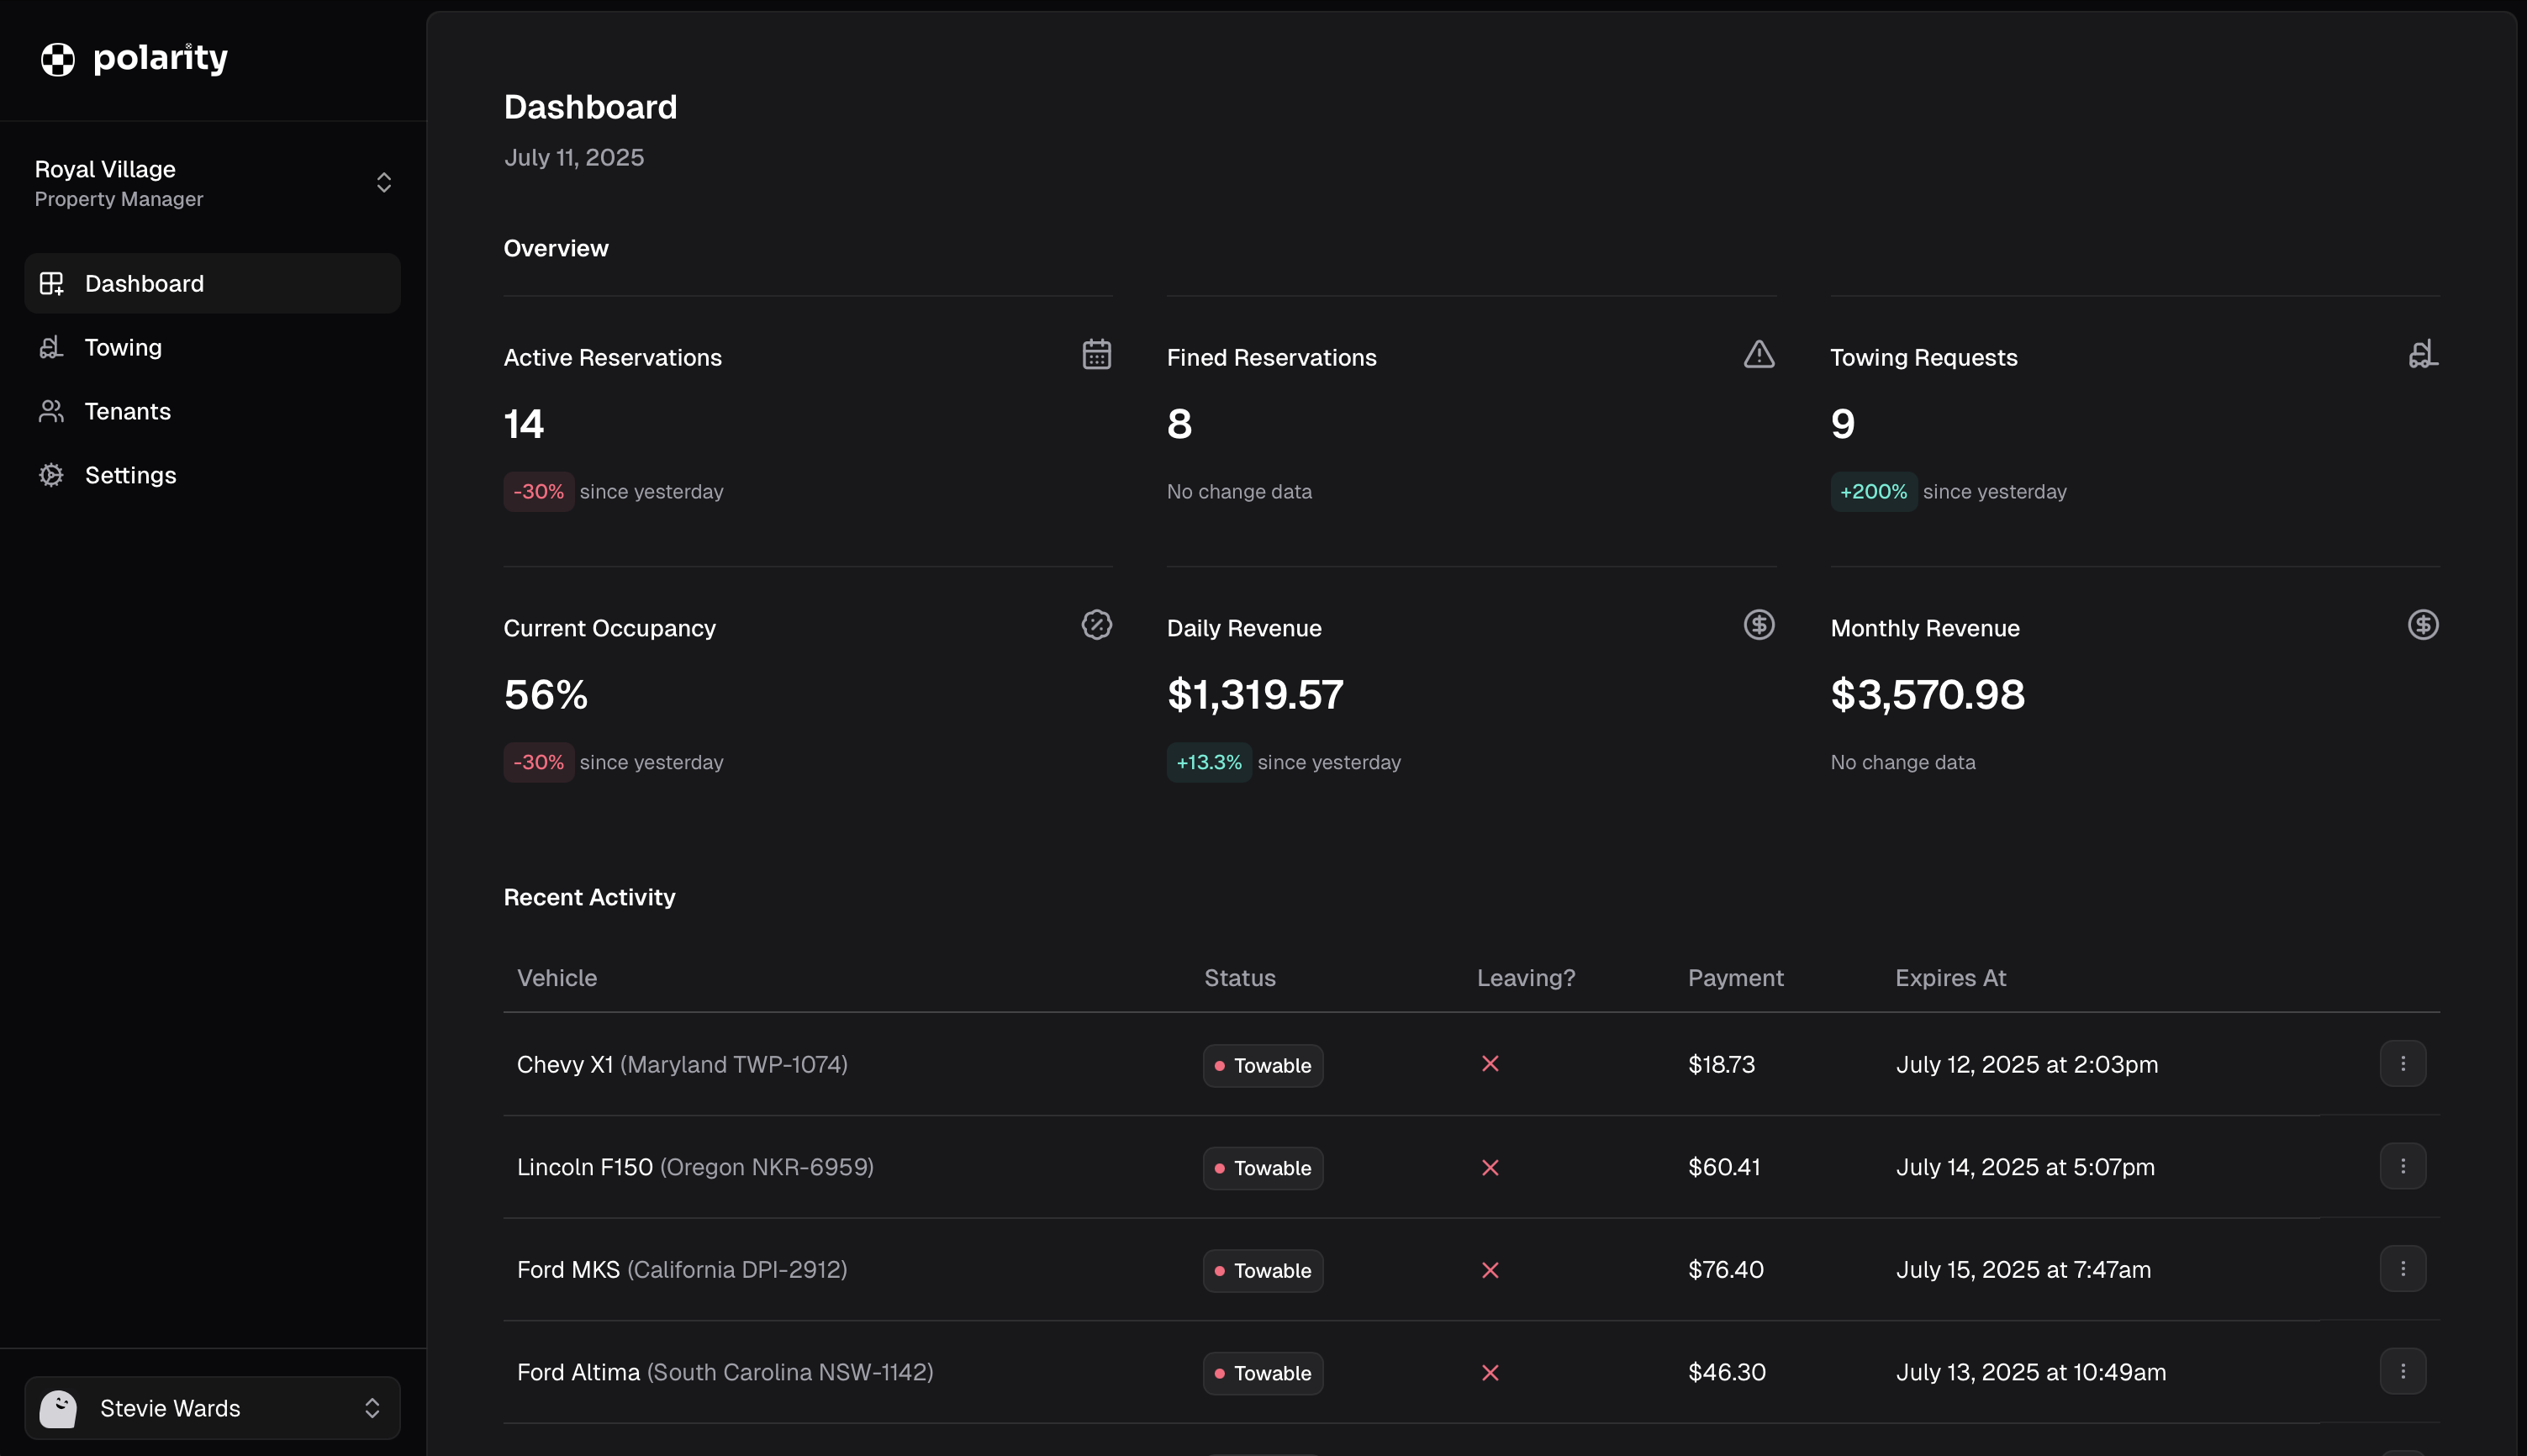Click the Towable status on Chevy X1
Viewport: 2527px width, 1456px height.
pos(1262,1065)
